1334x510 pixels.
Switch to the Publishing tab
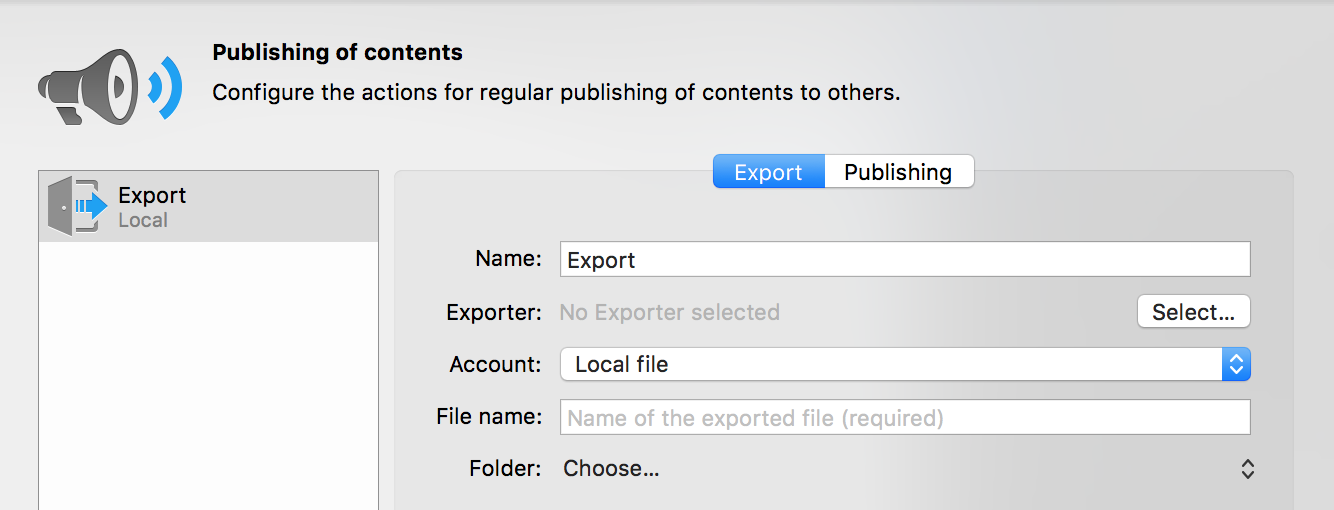[898, 172]
